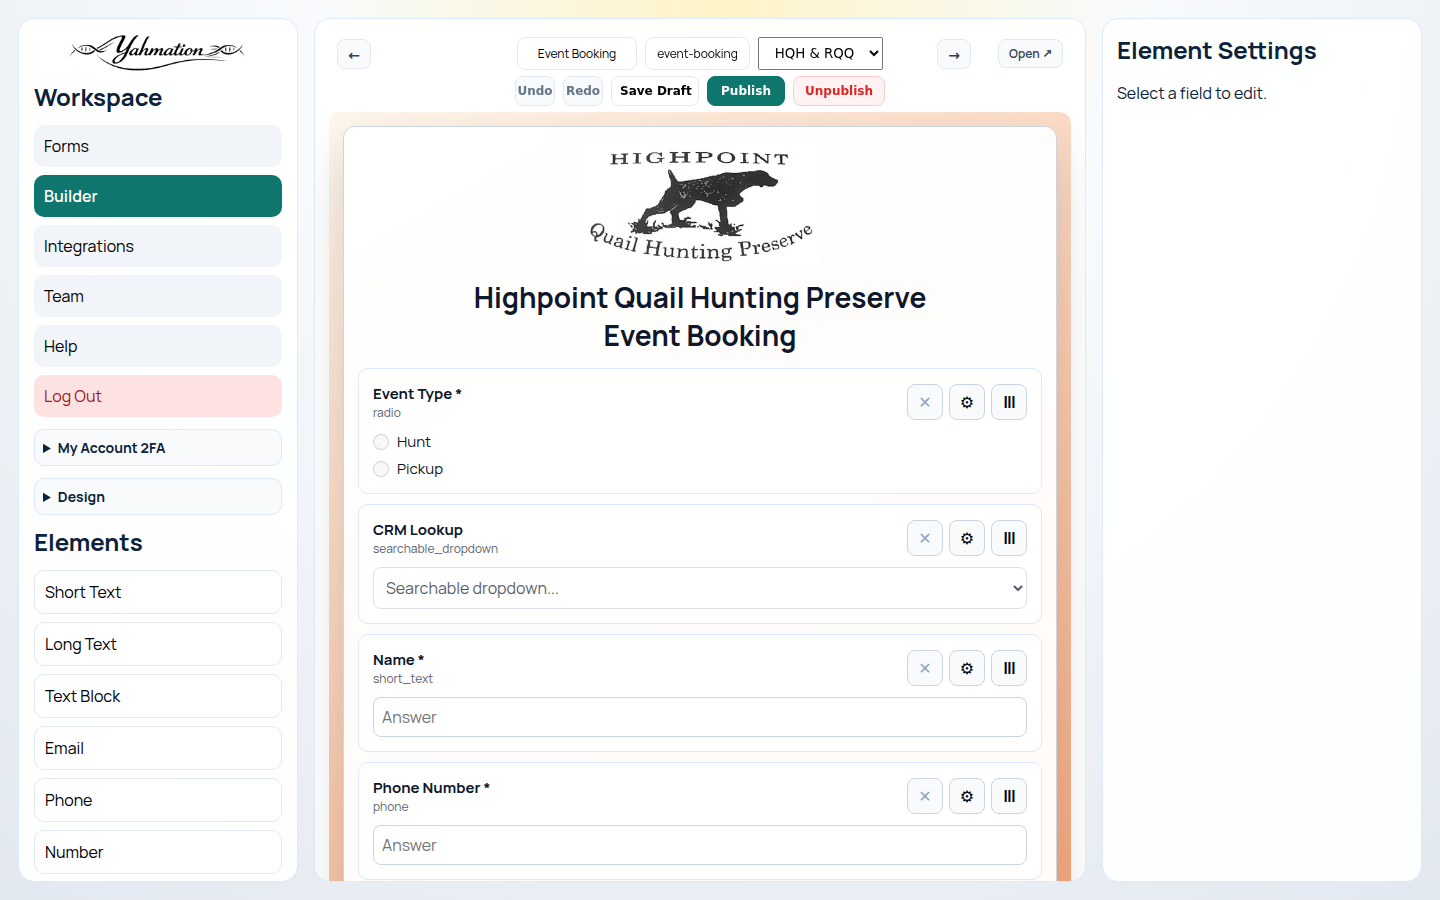Click the drag handle on the CRM Lookup field
This screenshot has width=1440, height=900.
point(1008,538)
